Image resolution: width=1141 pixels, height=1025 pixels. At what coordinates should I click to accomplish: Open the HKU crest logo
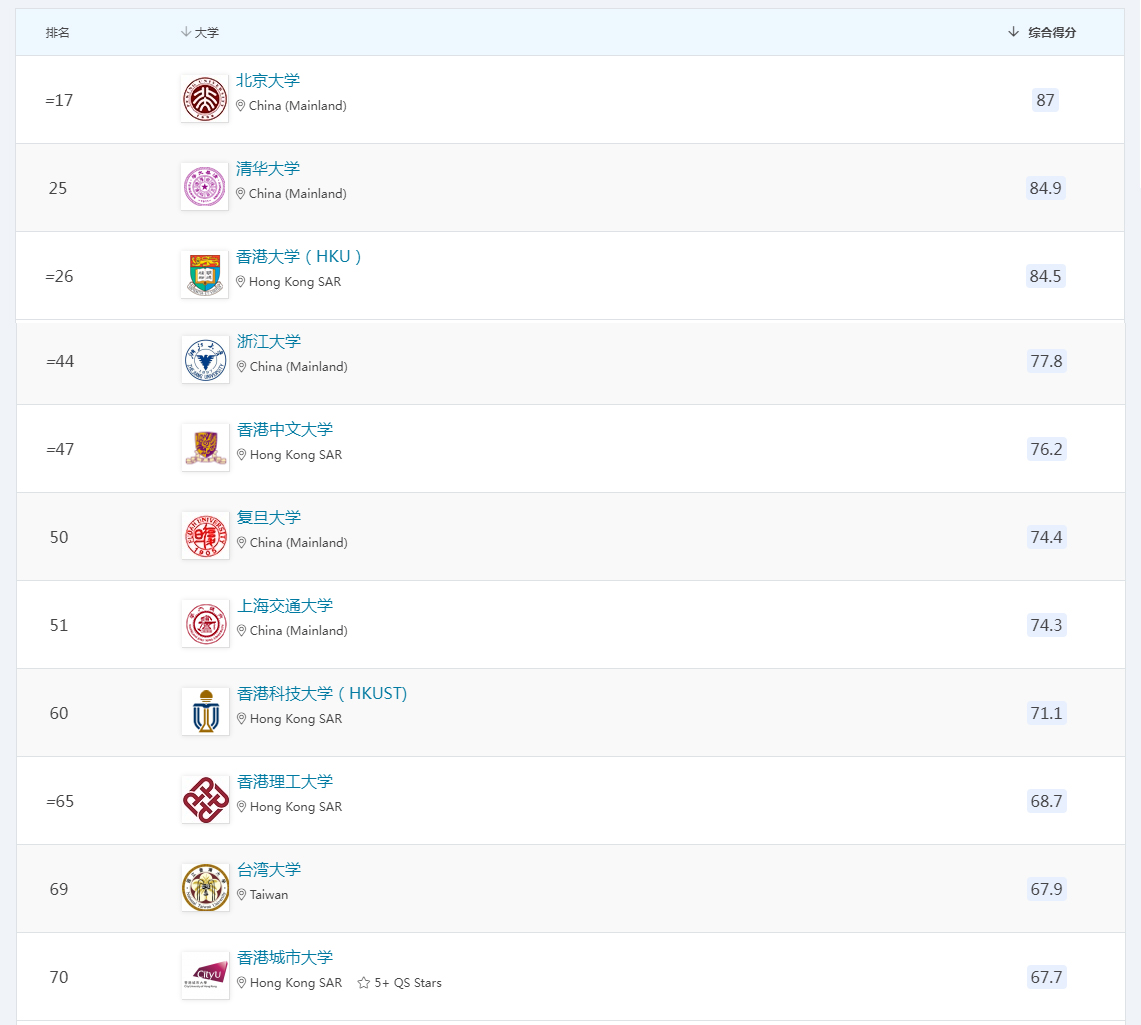[x=204, y=275]
